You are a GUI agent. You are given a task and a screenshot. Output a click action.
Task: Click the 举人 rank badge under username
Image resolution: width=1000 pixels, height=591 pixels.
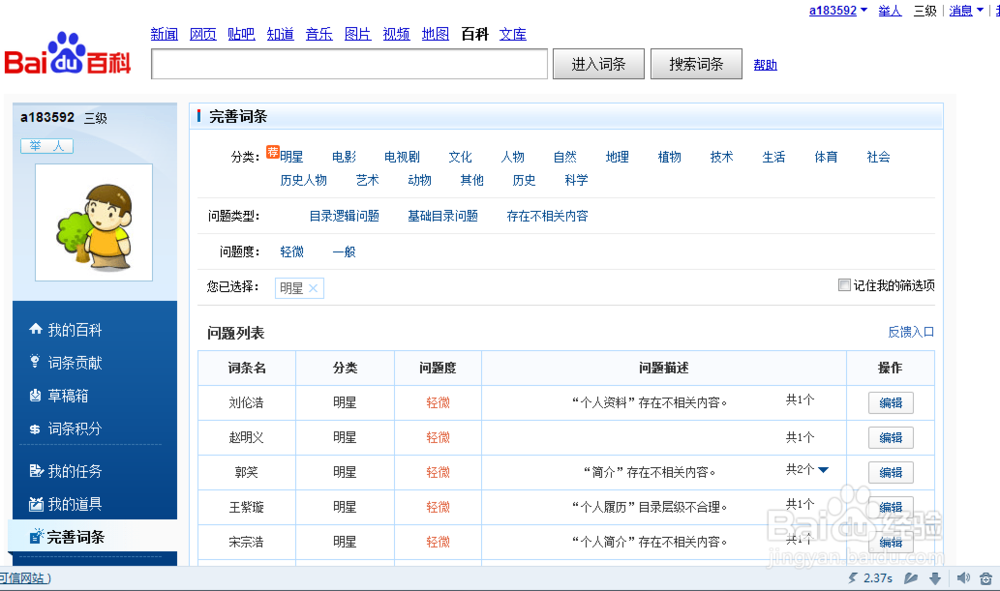[47, 146]
